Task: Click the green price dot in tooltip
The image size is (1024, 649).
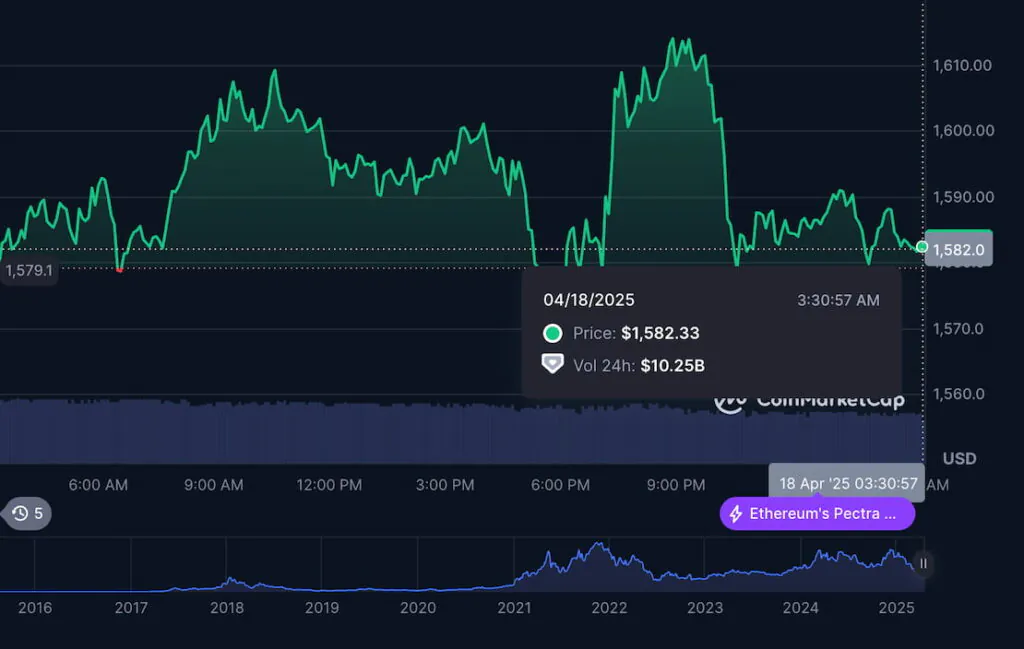Action: click(x=552, y=334)
